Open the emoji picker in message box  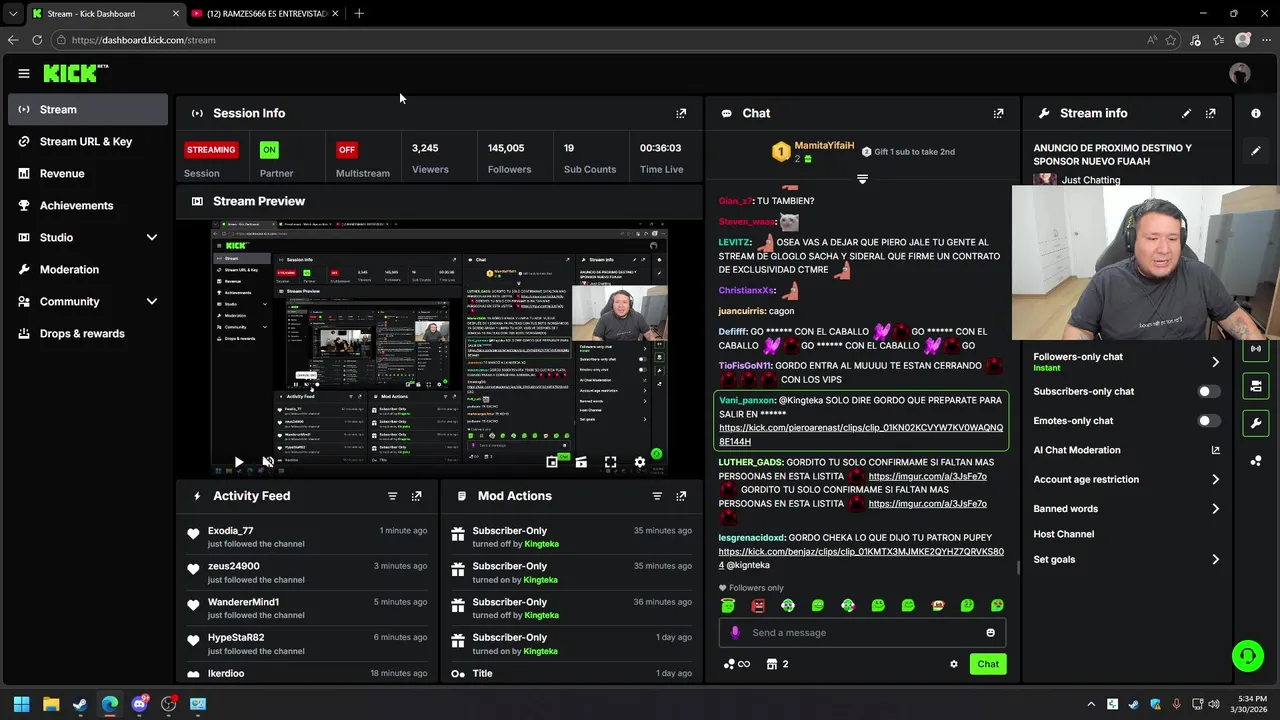click(x=991, y=632)
